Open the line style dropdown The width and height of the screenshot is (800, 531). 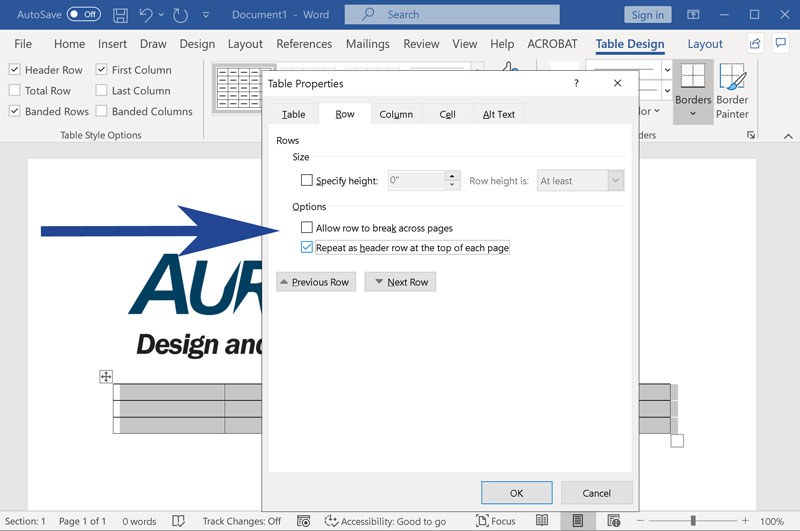[x=667, y=70]
